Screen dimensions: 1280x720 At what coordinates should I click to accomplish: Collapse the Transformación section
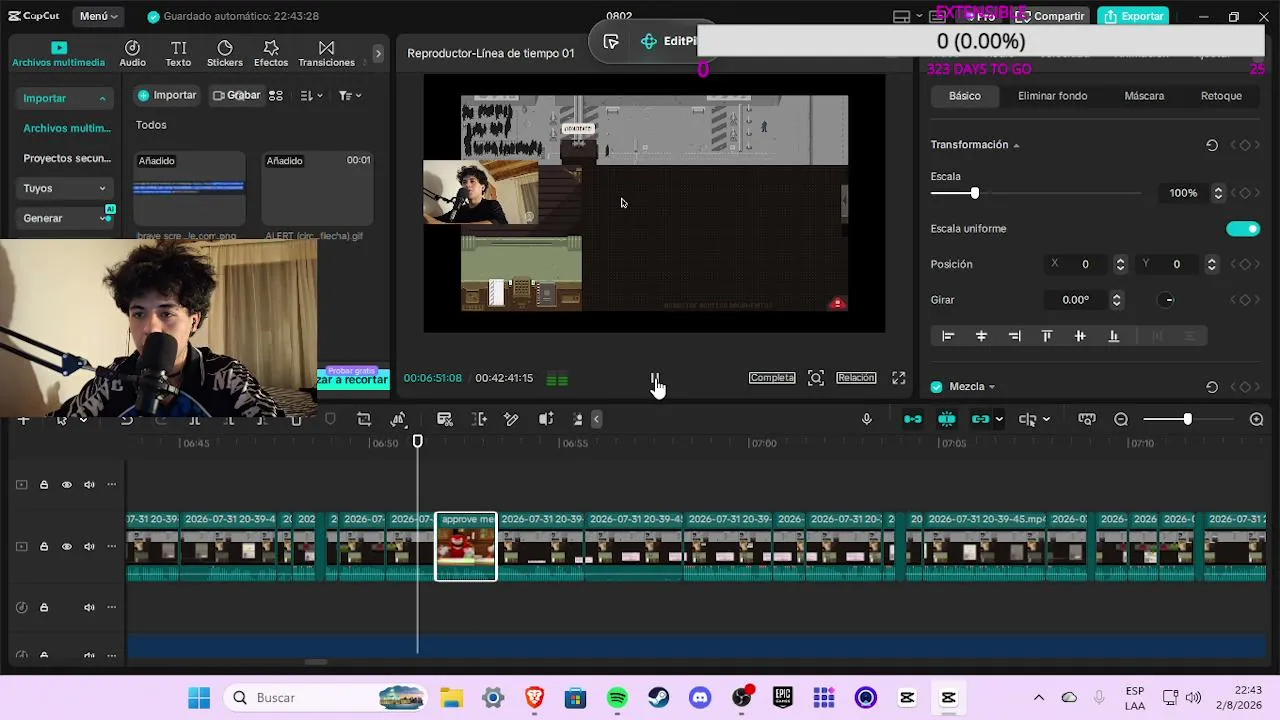(x=1016, y=145)
